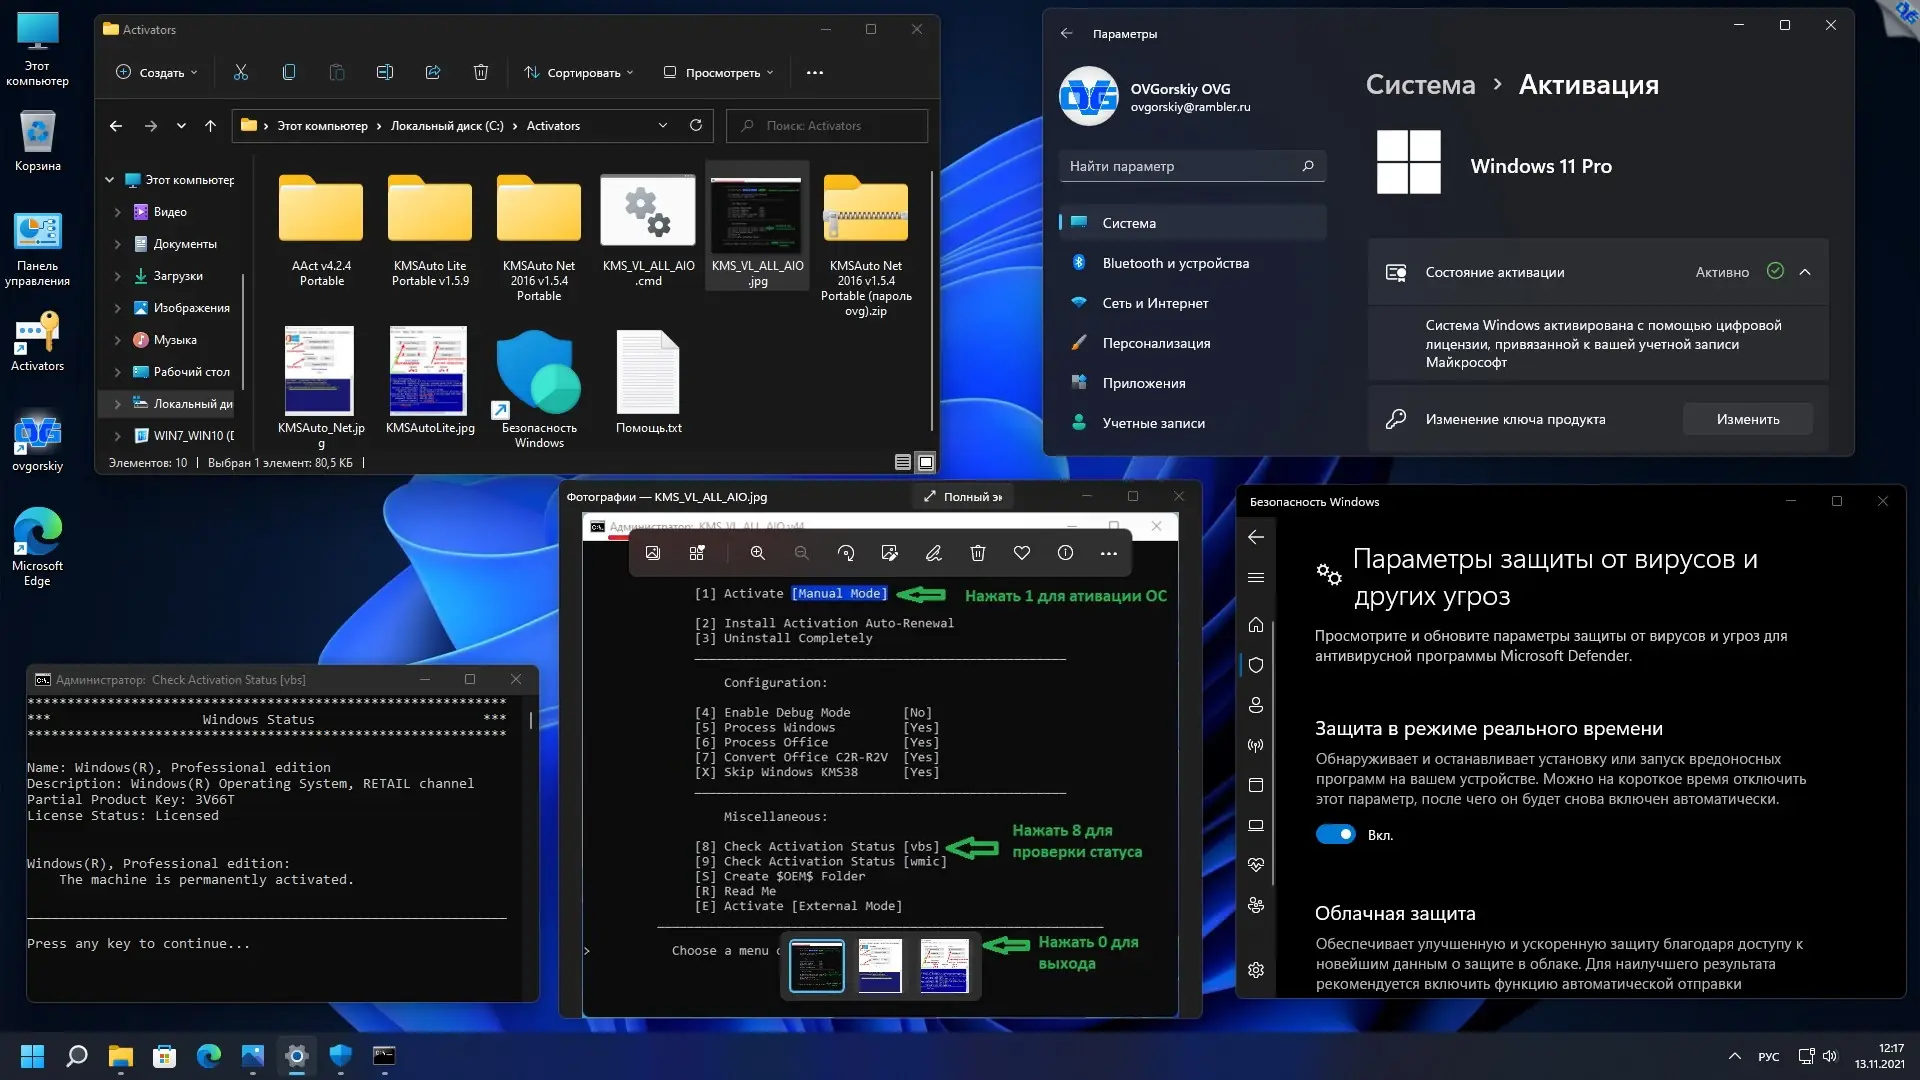Switch Explorer to details view
This screenshot has height=1080, width=1920.
click(x=902, y=462)
